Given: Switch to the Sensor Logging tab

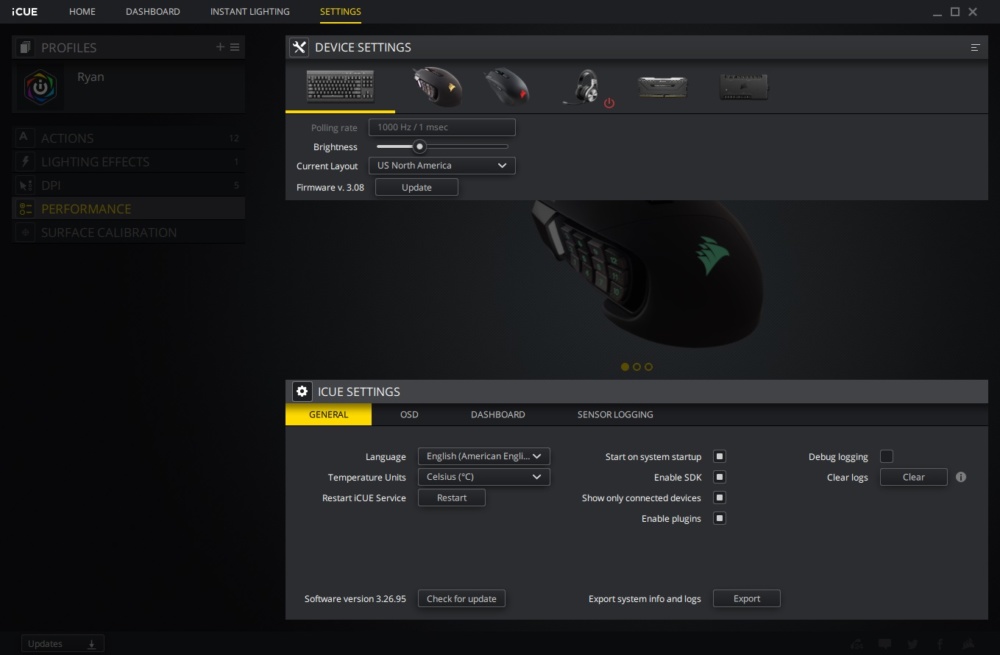Looking at the screenshot, I should tap(615, 415).
